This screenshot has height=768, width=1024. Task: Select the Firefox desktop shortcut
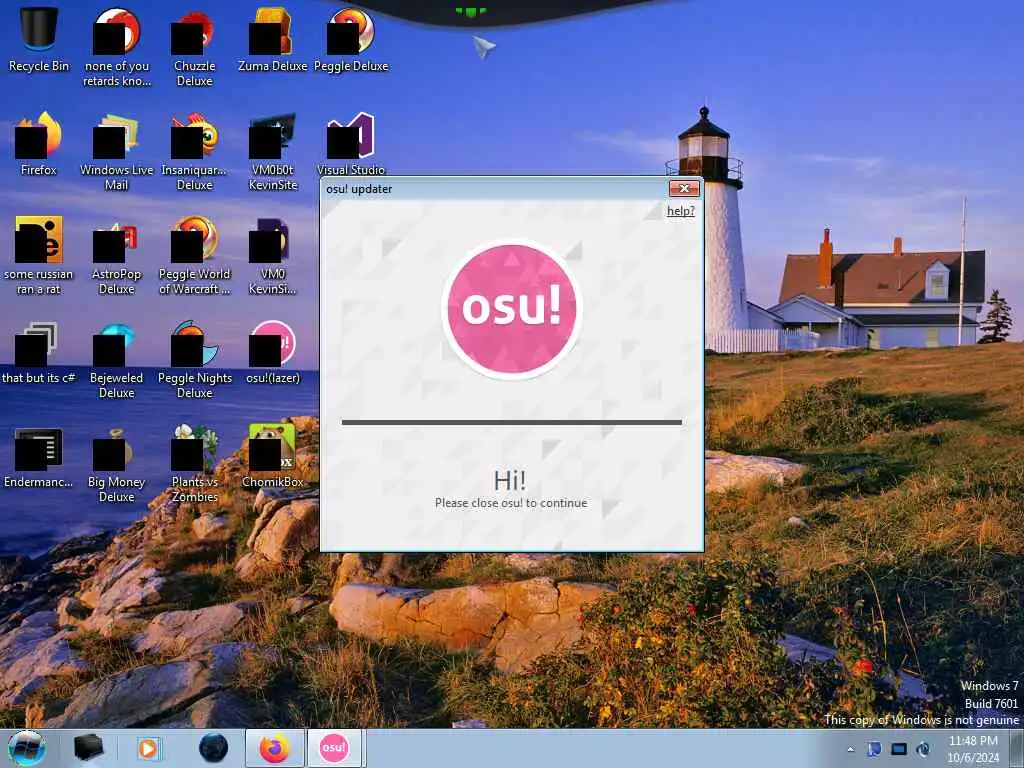(x=39, y=144)
